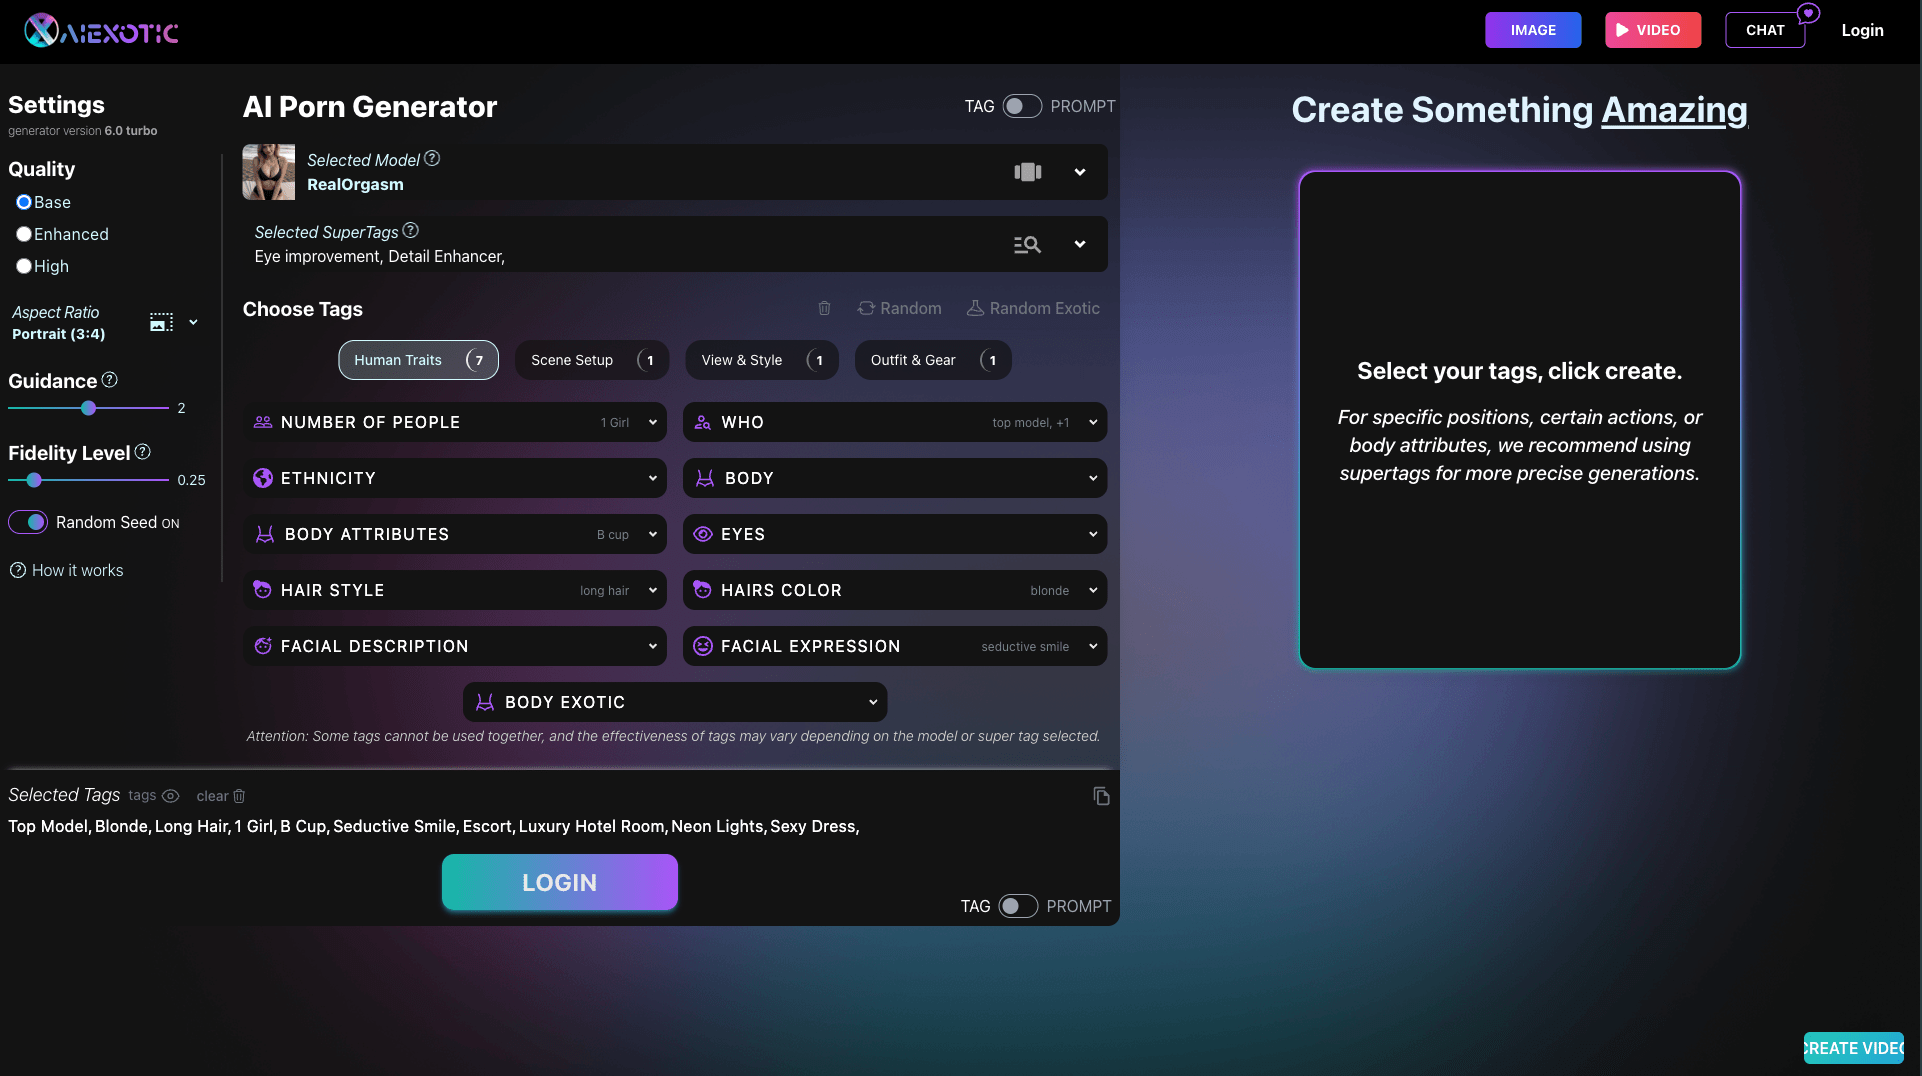Click the aspect ratio image icon
This screenshot has width=1922, height=1076.
point(161,322)
